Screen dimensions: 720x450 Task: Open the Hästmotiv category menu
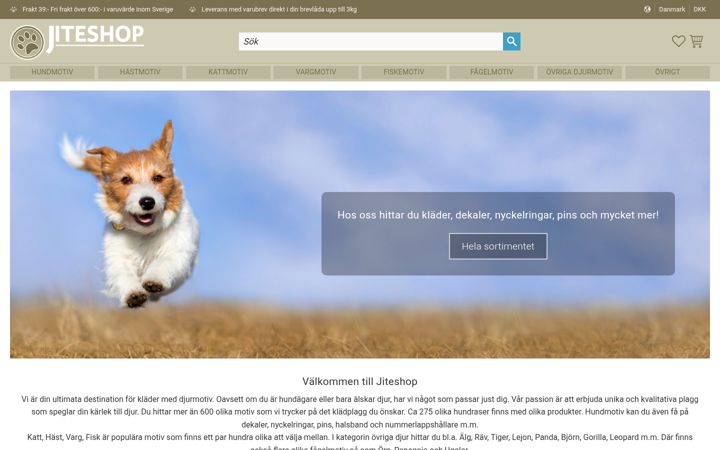[x=140, y=72]
